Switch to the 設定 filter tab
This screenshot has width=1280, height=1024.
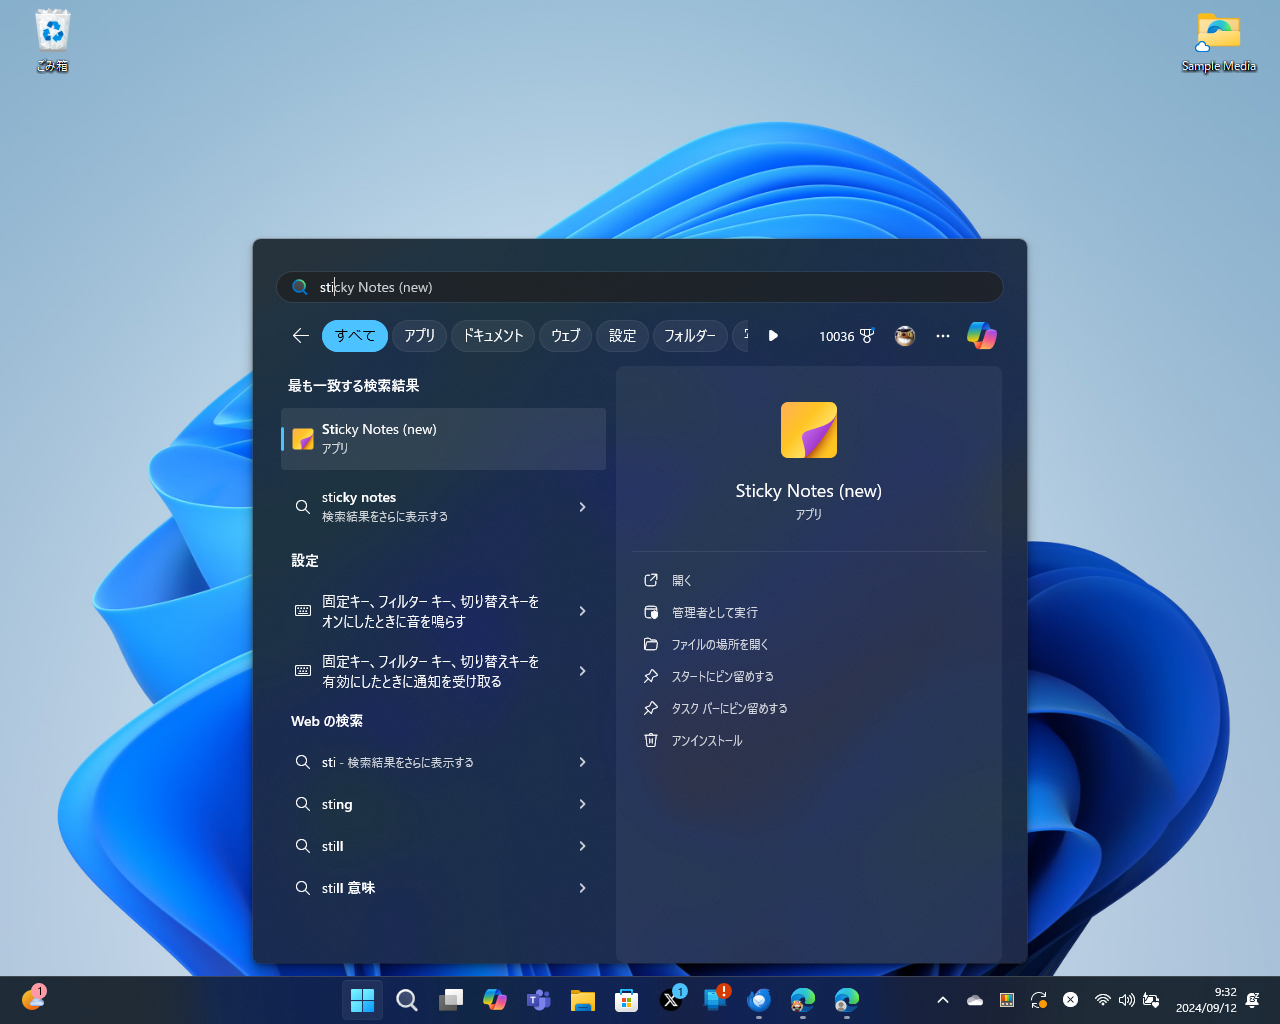coord(623,336)
